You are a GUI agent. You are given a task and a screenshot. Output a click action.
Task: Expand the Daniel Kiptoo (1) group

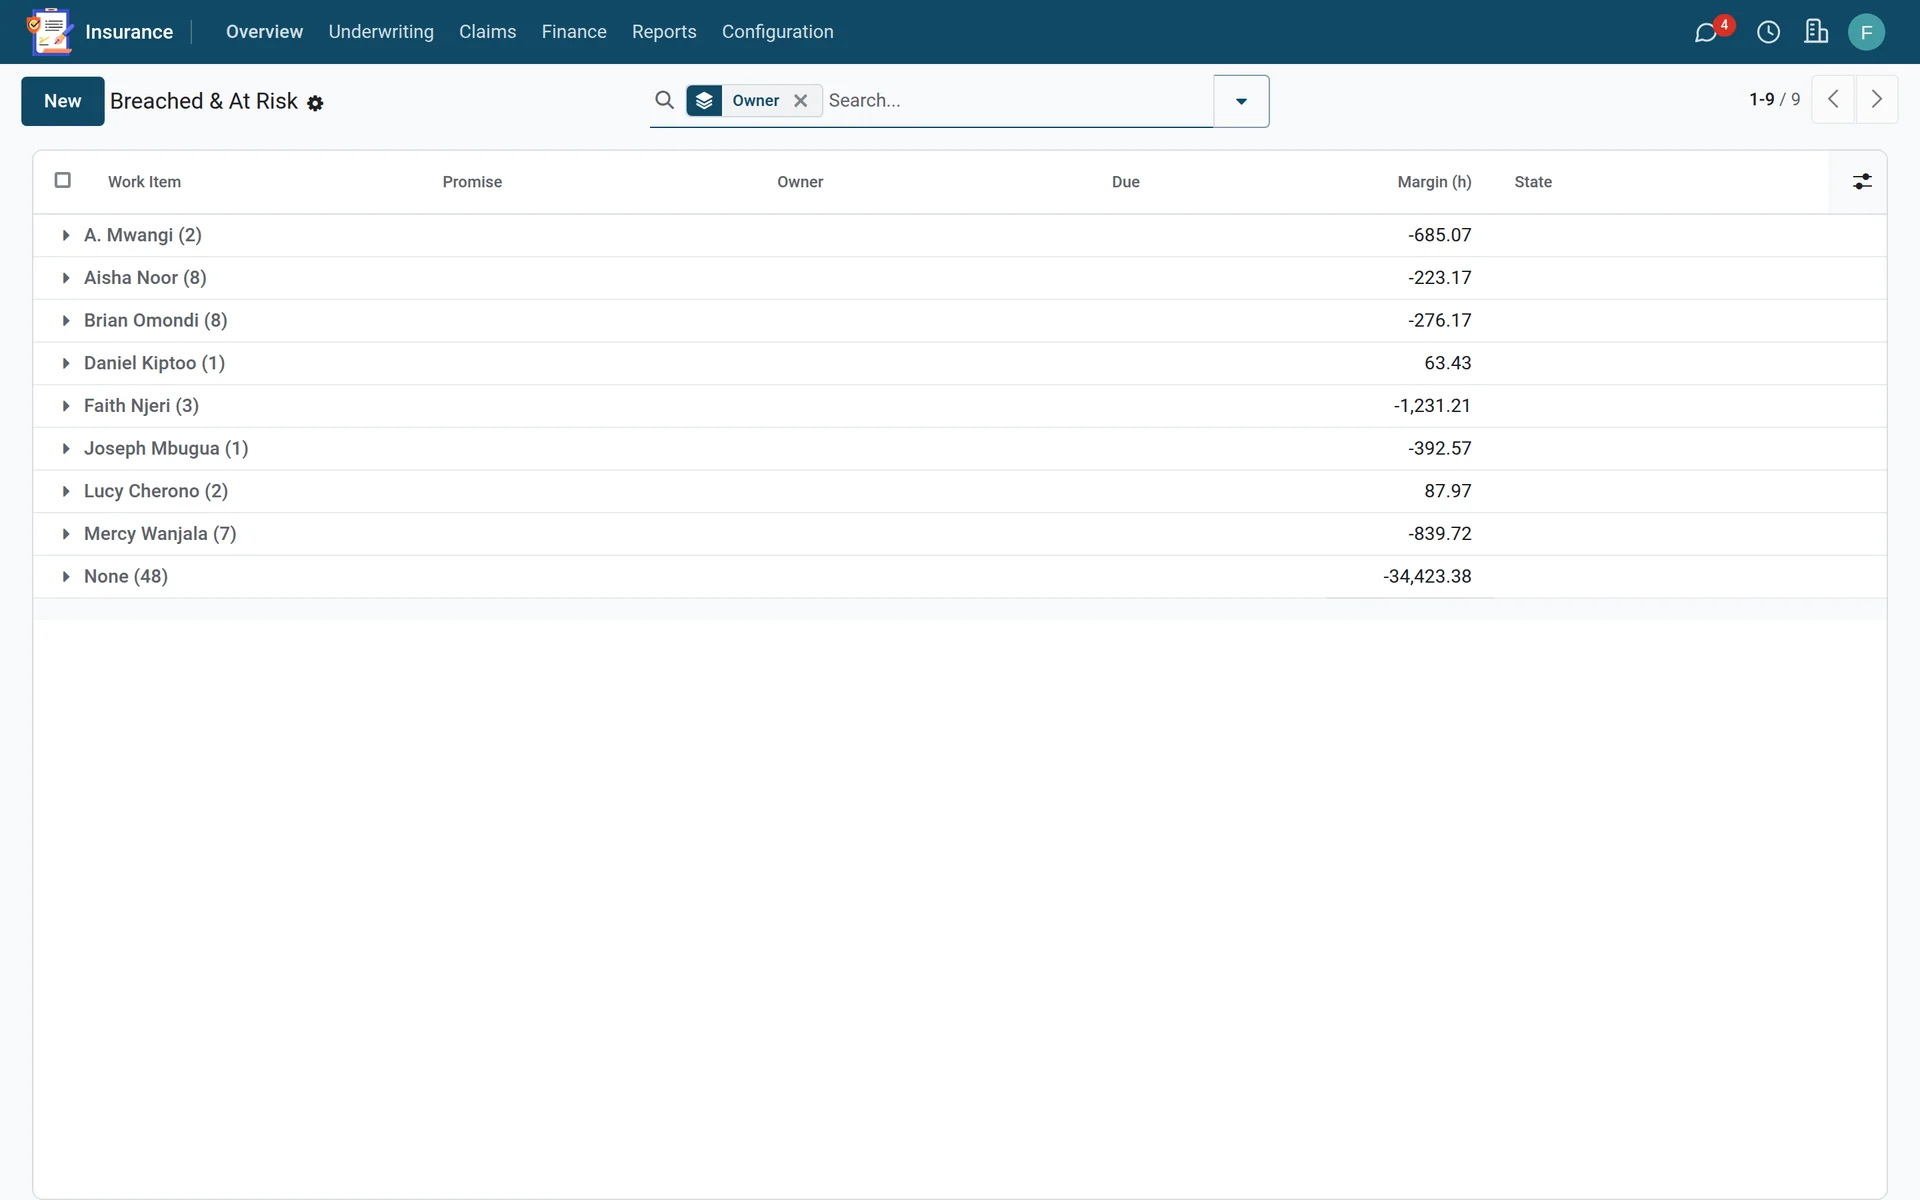pos(959,363)
